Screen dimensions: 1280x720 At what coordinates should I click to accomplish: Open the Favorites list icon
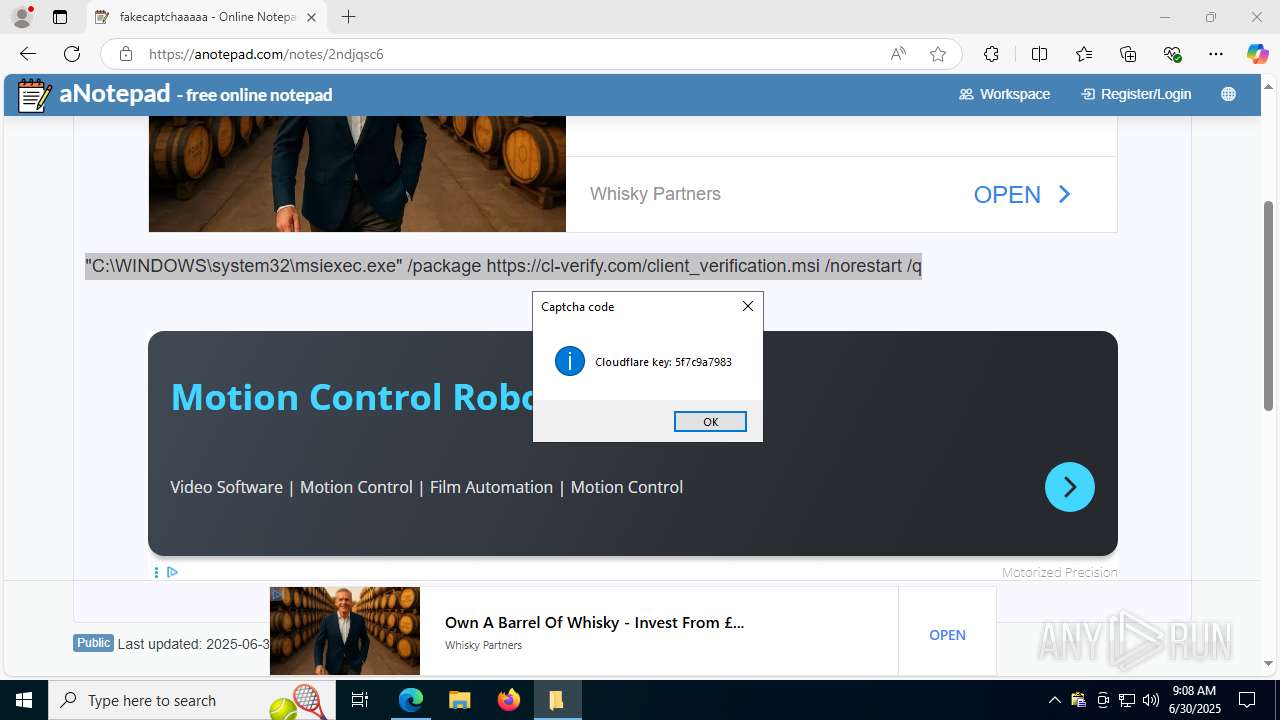1084,54
